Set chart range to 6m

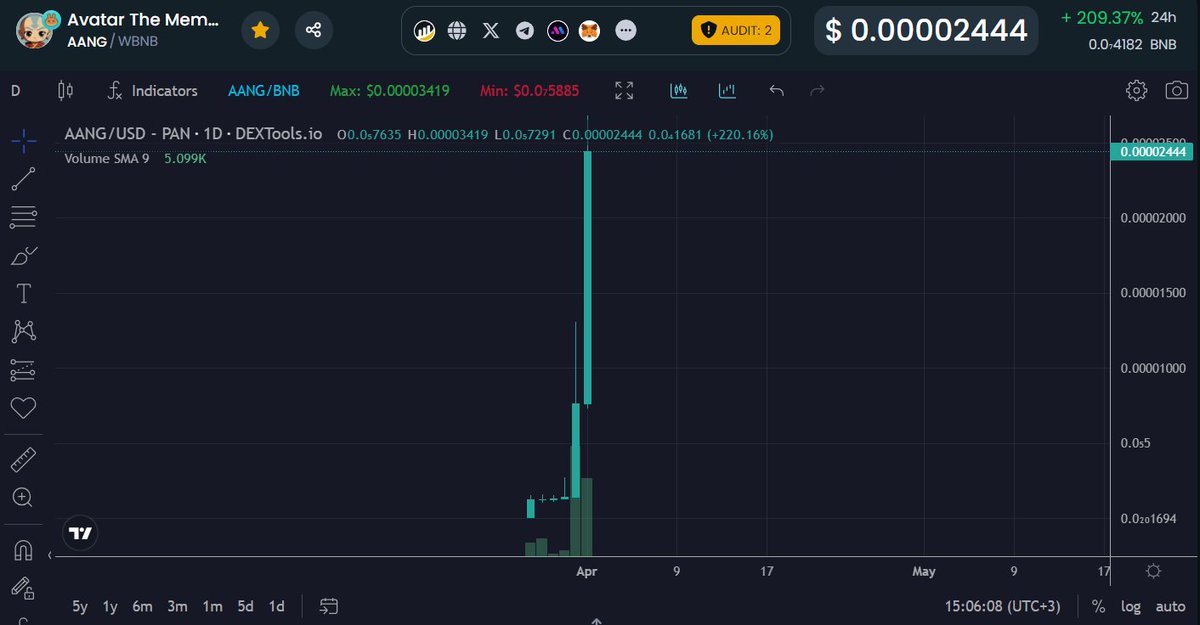(142, 606)
